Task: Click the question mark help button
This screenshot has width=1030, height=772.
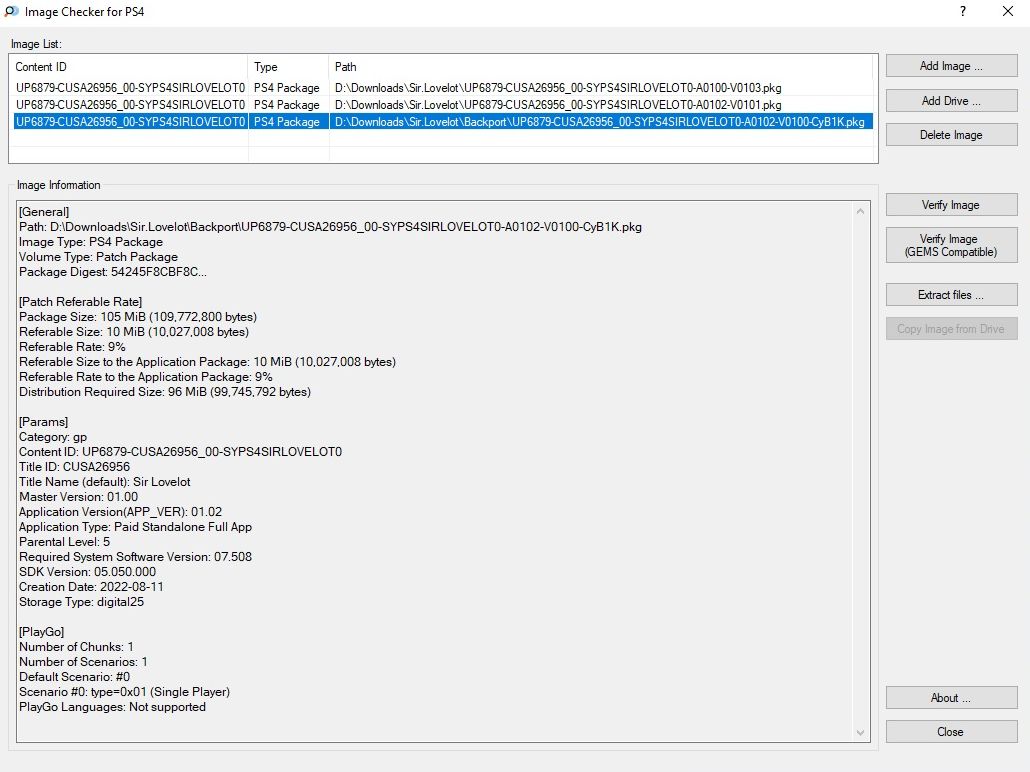Action: (x=963, y=13)
